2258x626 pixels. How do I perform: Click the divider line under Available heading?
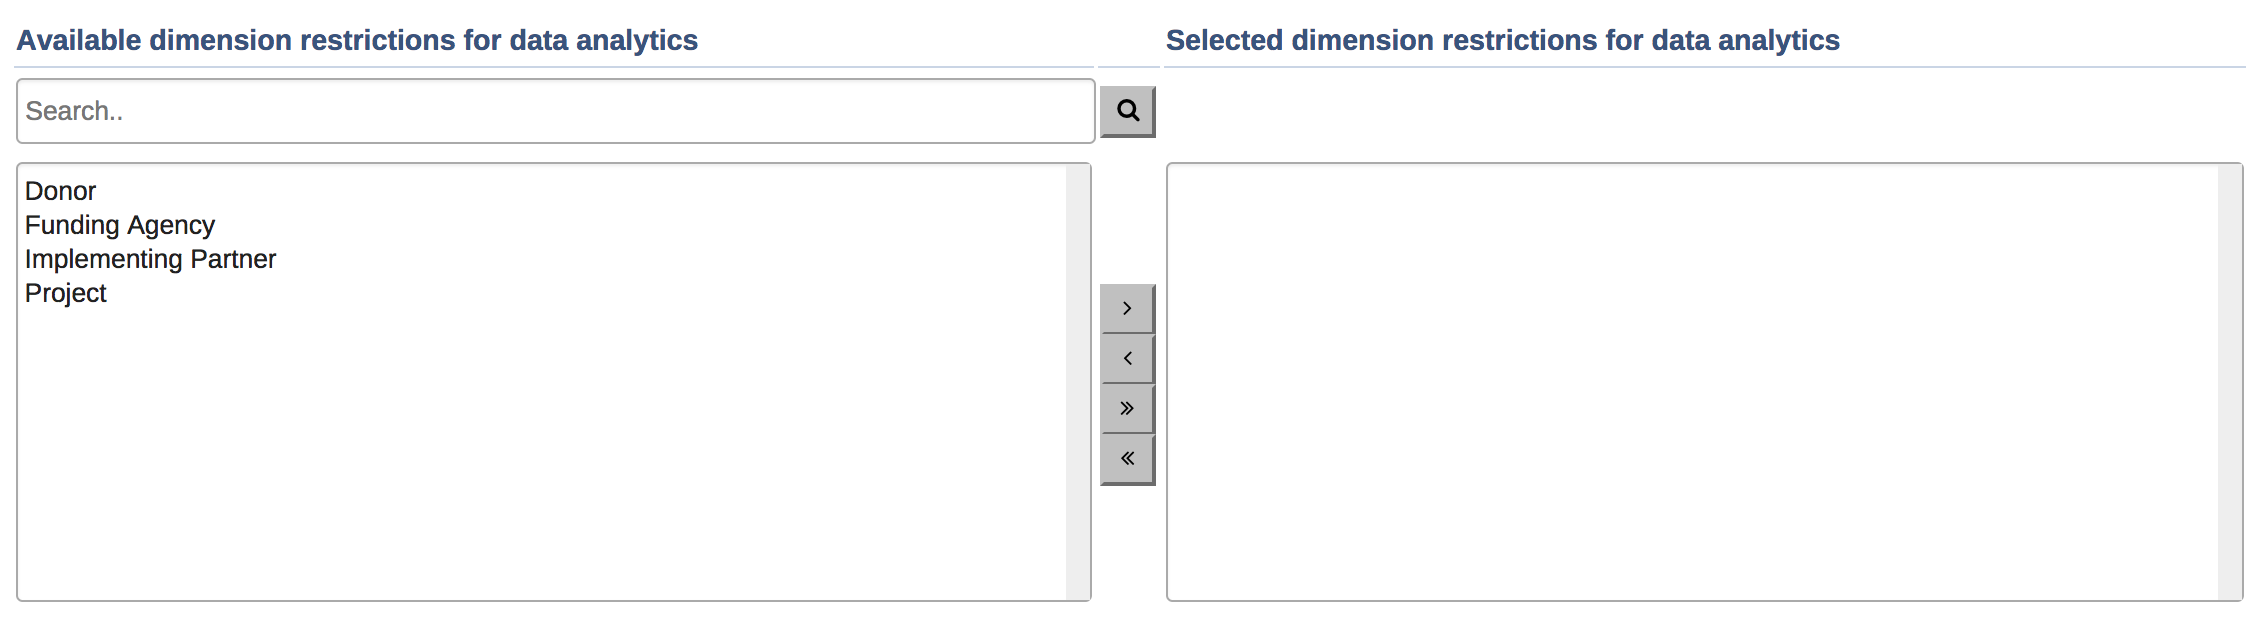coord(554,67)
